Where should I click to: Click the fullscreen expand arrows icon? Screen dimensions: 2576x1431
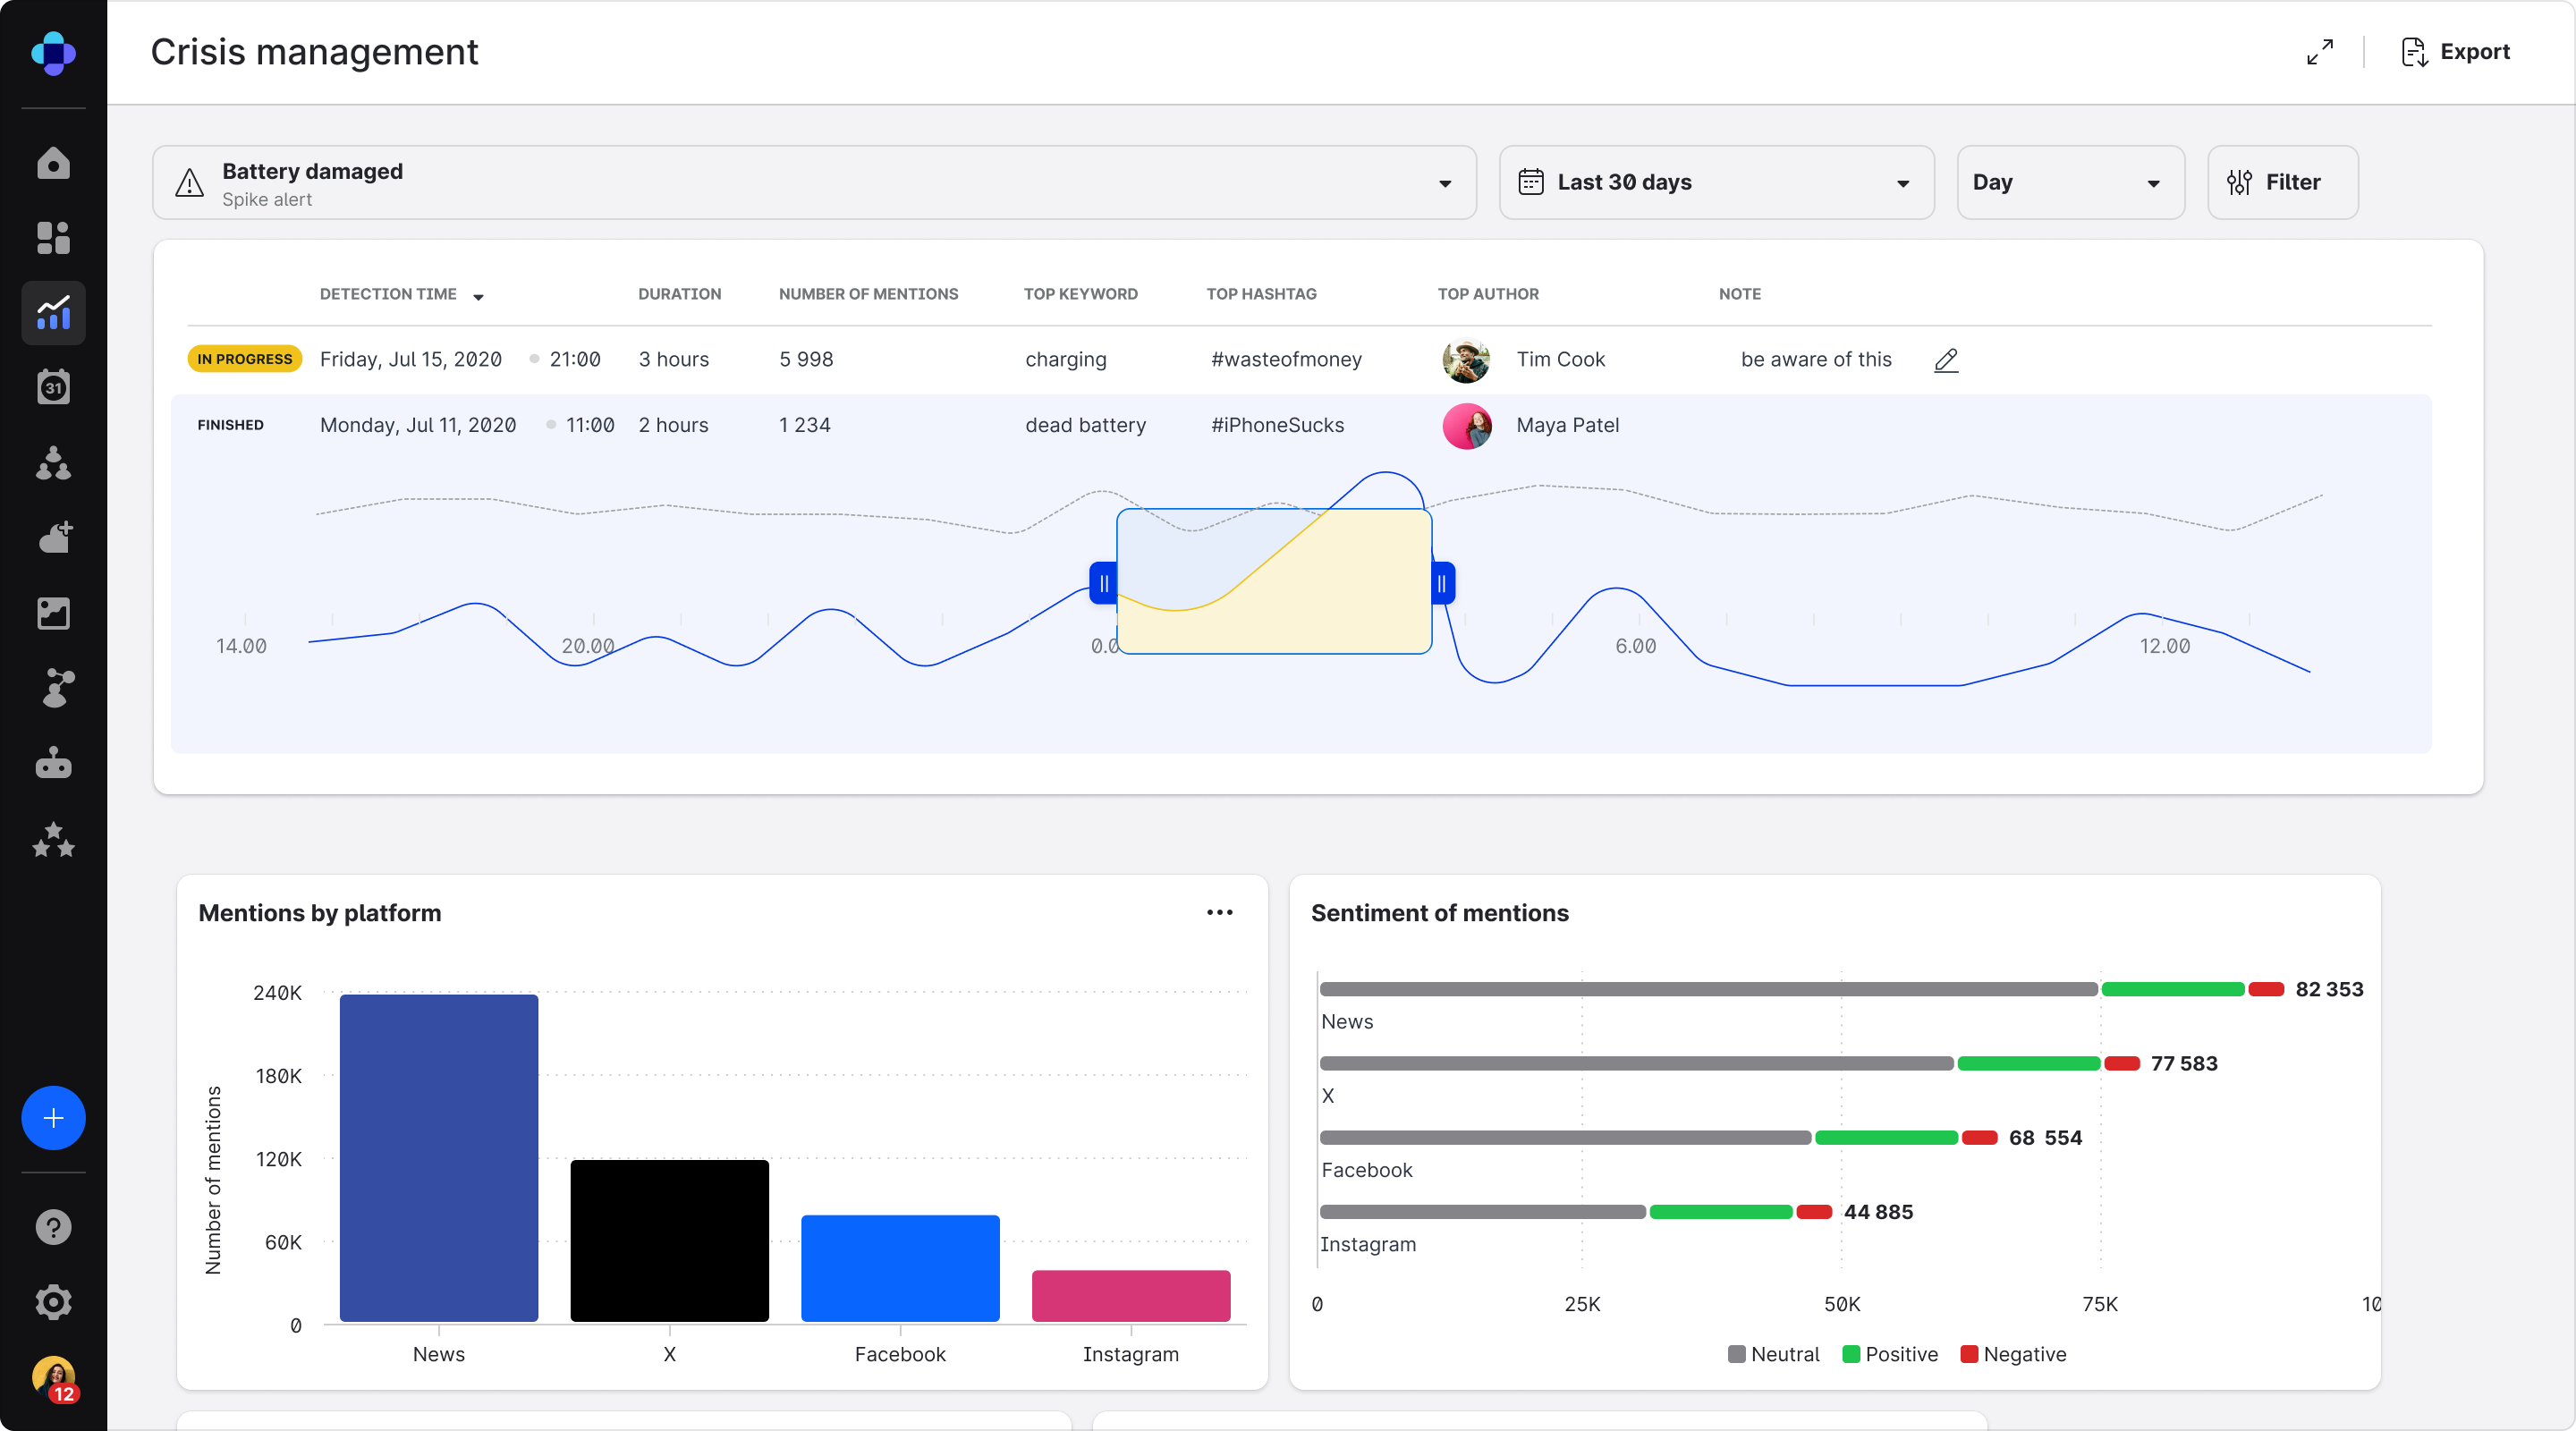tap(2320, 52)
